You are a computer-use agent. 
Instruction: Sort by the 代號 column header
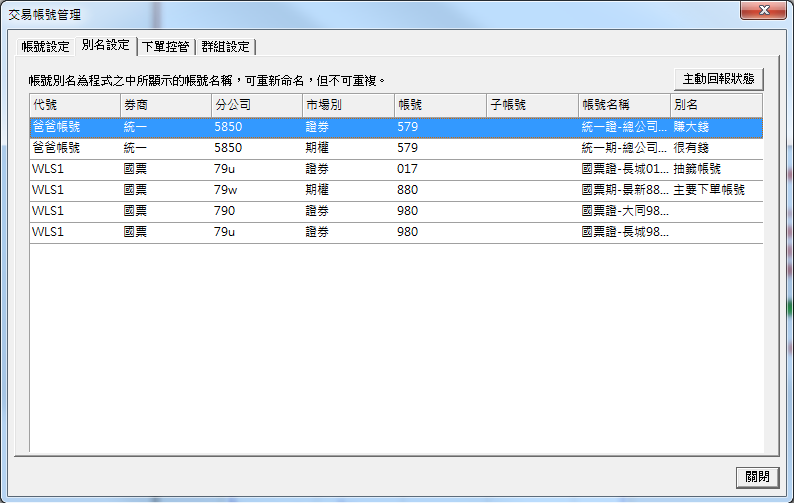[x=74, y=105]
